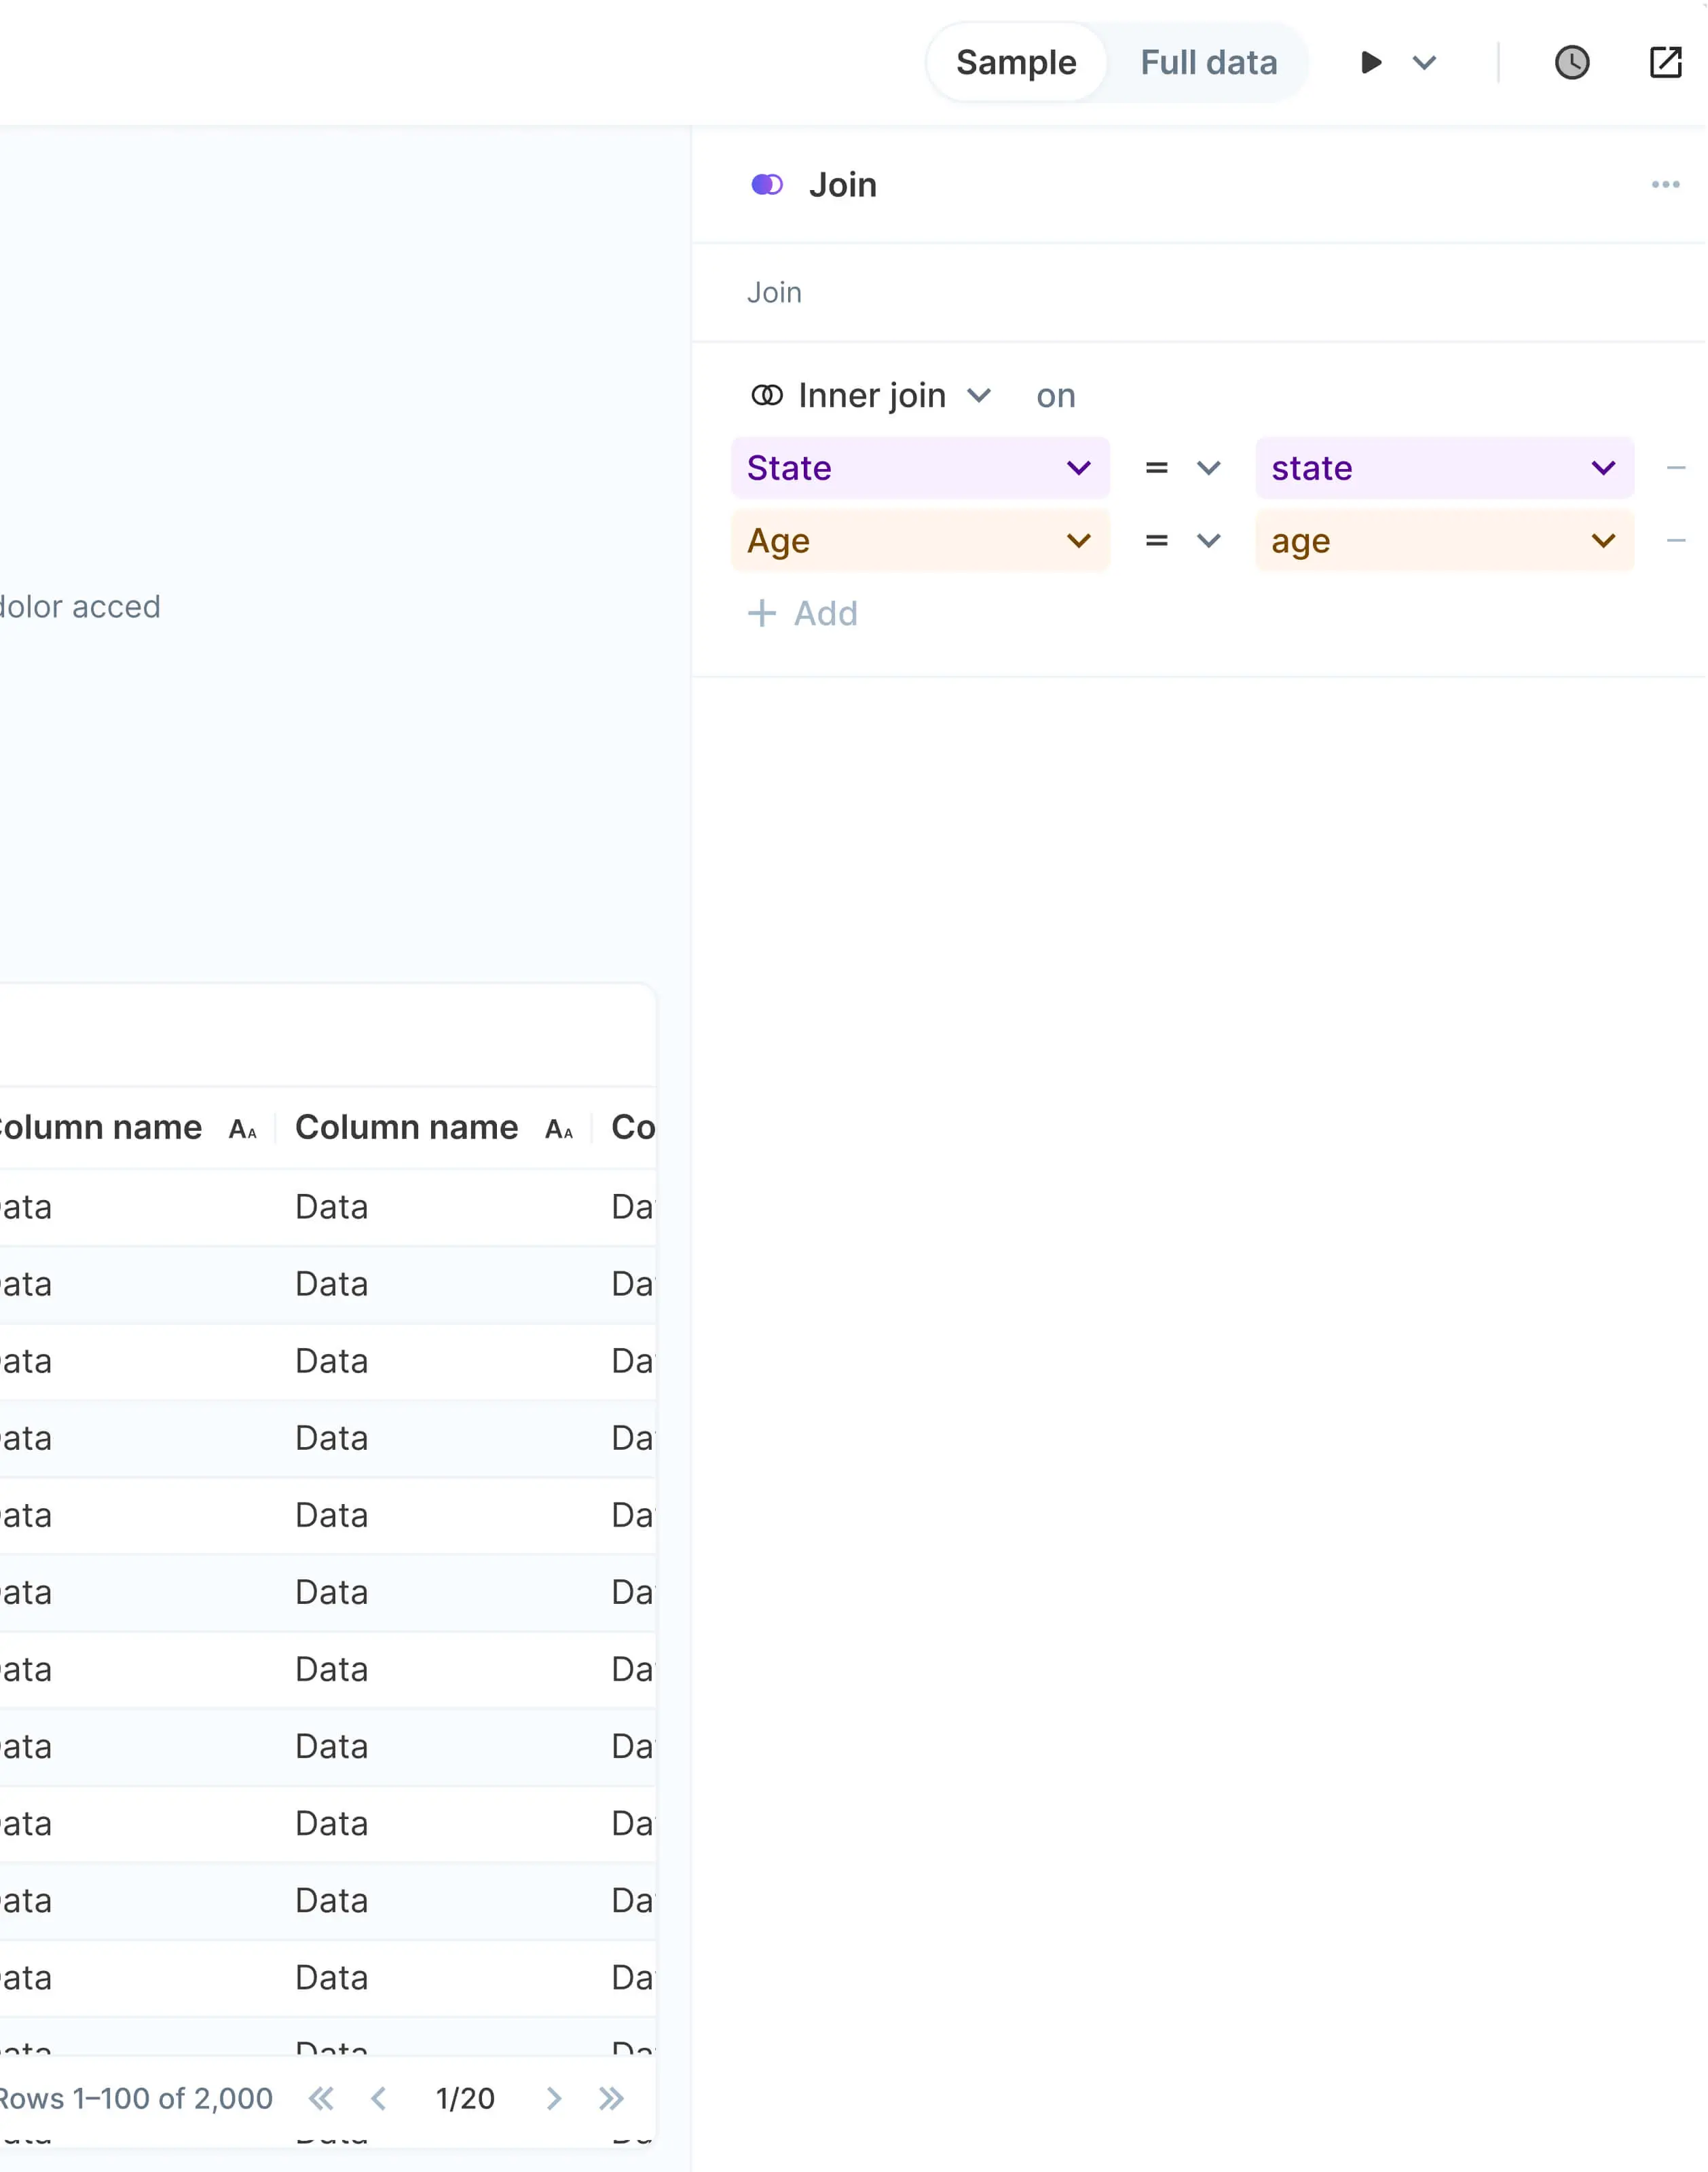Remove the State join condition row
This screenshot has height=2172, width=1708.
point(1676,468)
